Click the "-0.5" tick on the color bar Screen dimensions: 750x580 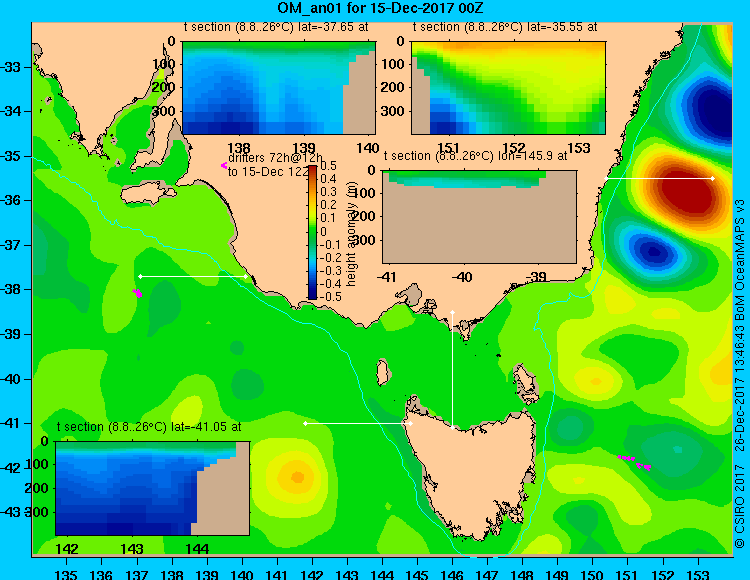[x=330, y=296]
